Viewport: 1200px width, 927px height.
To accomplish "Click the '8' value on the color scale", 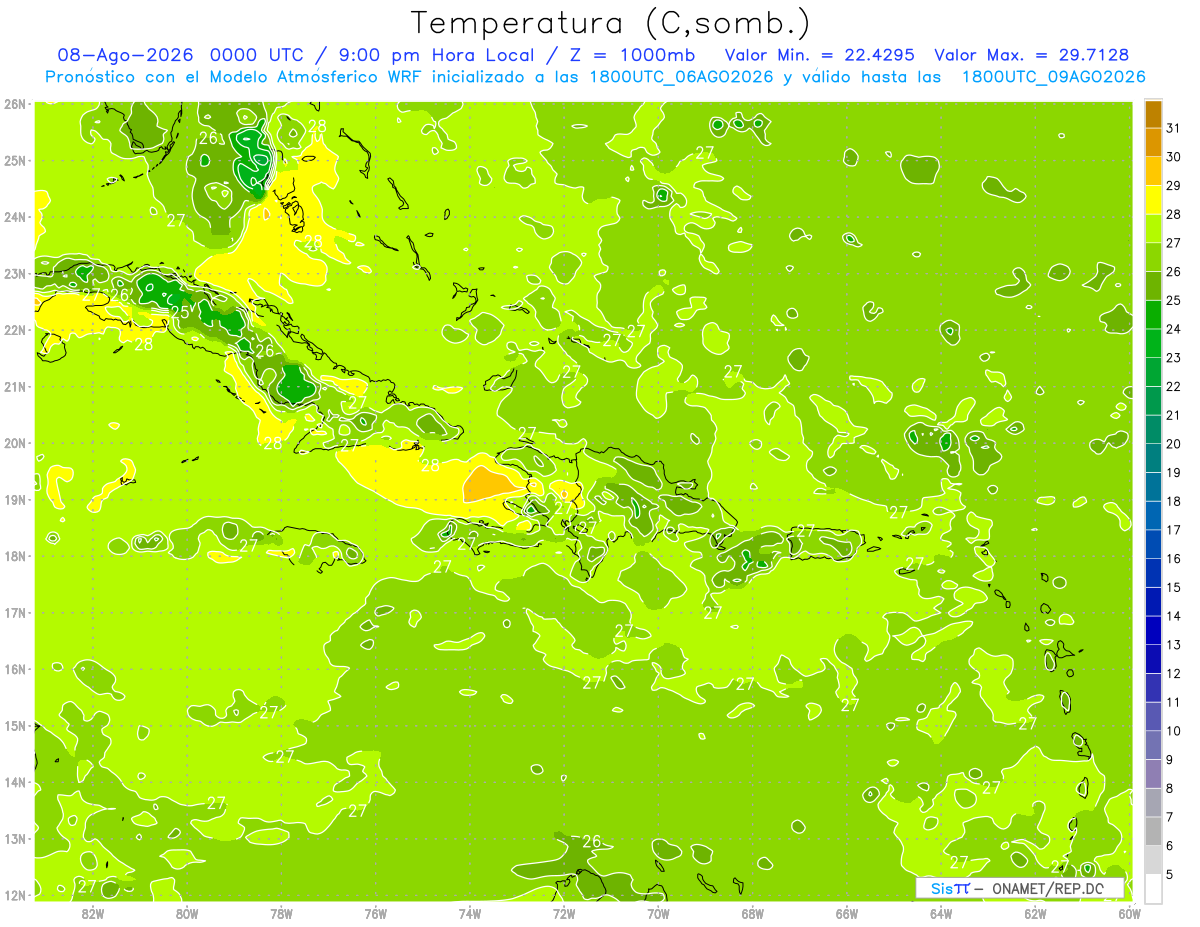I will 1171,788.
